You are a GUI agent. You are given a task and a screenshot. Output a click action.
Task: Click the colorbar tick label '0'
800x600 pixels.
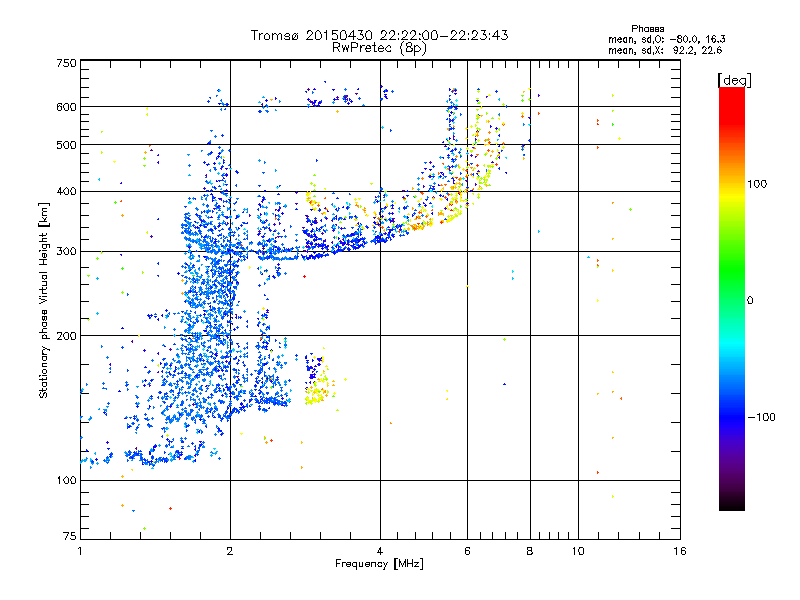(x=750, y=301)
